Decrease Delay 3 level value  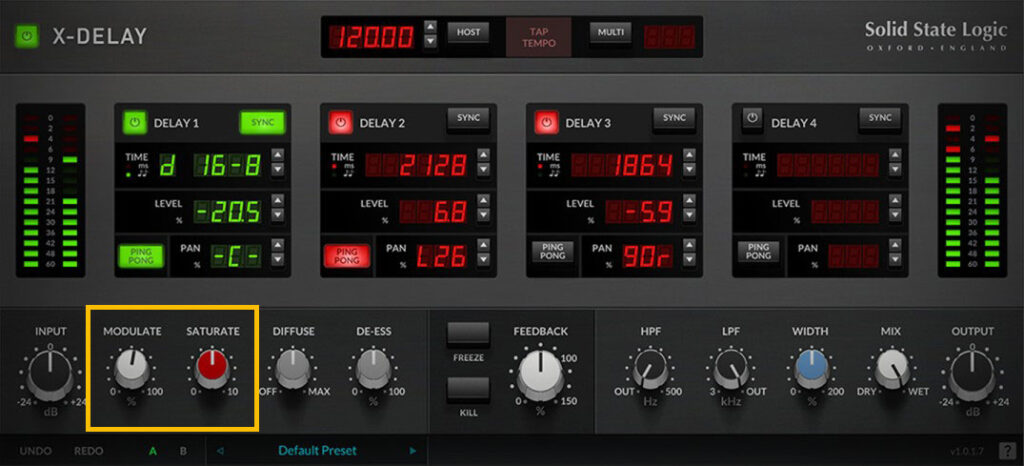689,214
